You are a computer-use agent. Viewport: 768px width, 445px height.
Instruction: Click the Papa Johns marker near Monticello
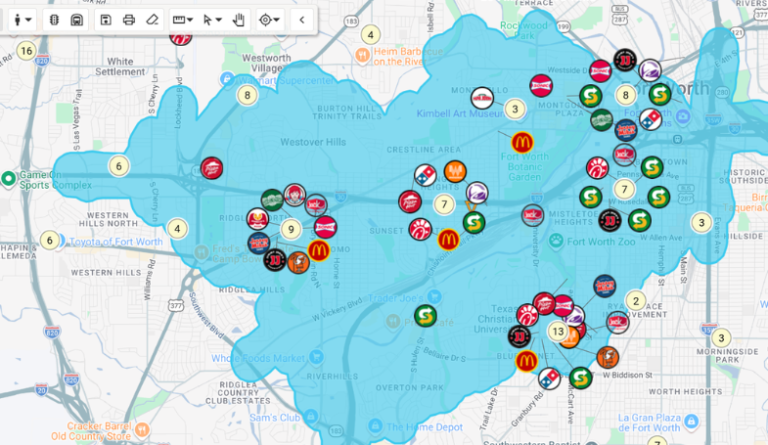pyautogui.click(x=482, y=98)
